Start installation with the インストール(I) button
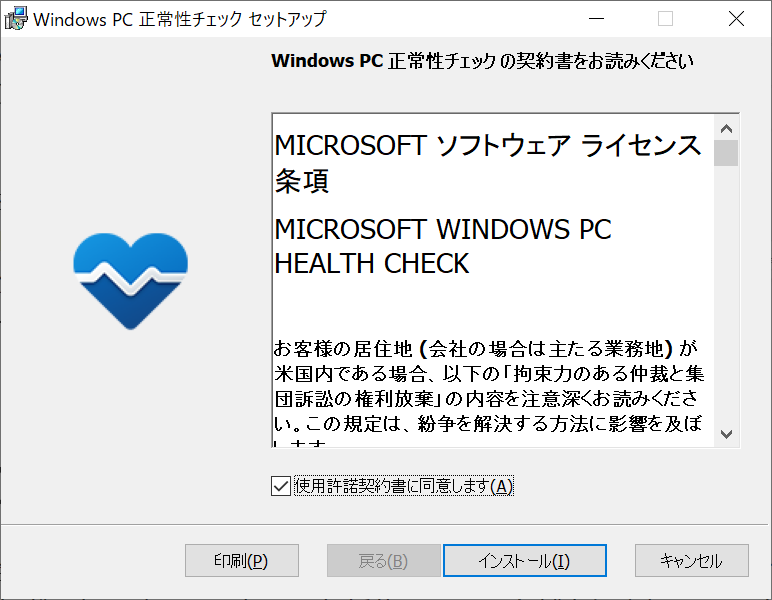Image resolution: width=772 pixels, height=600 pixels. (x=525, y=561)
